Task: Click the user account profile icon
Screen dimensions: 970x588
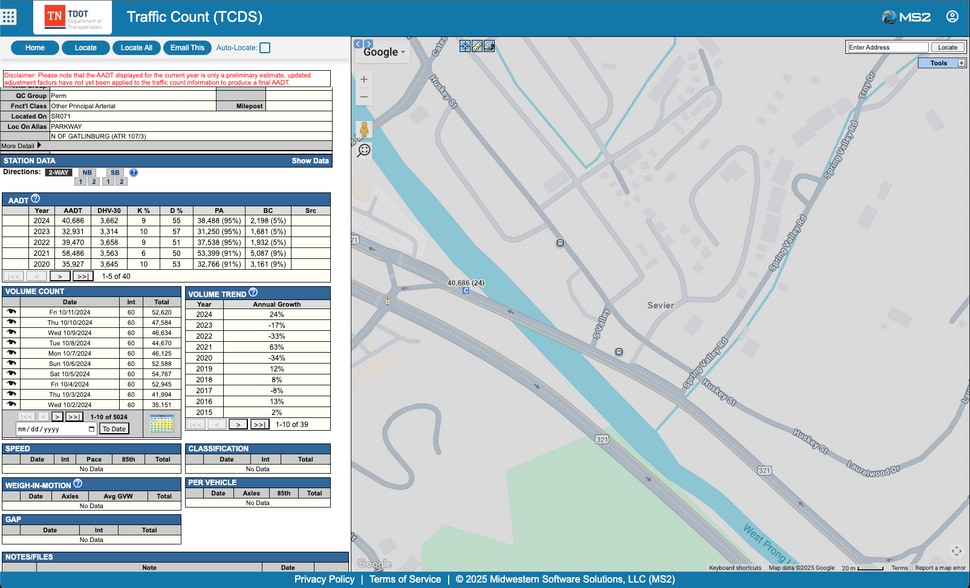Action: coord(951,17)
